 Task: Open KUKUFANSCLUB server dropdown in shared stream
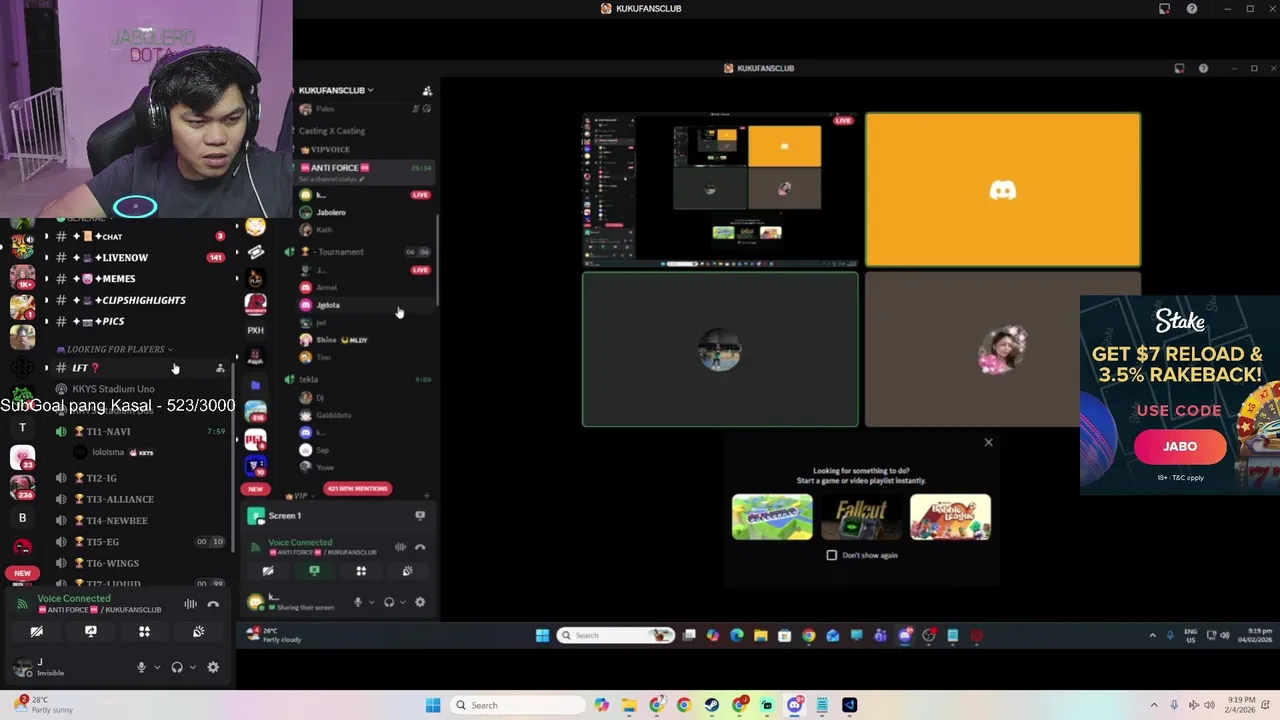click(336, 90)
